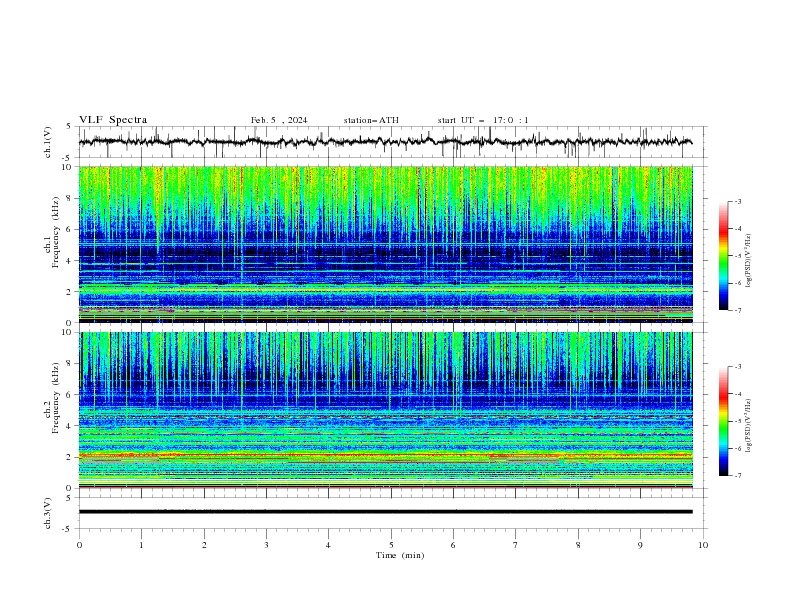
Task: Click the "ch.3(V)" axis label
Action: click(48, 513)
